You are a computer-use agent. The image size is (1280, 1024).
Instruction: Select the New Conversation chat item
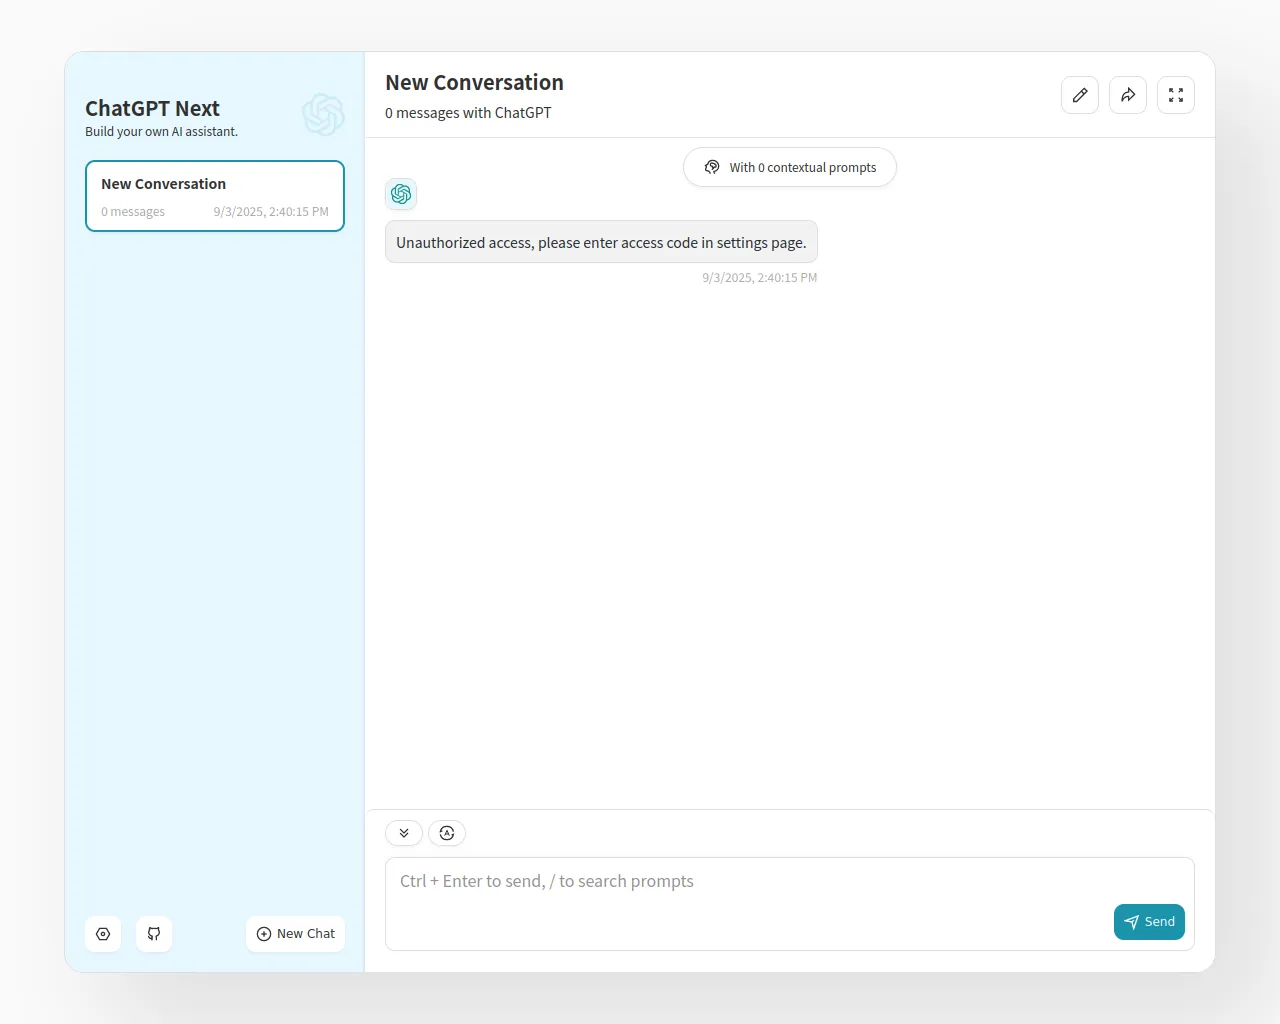coord(215,196)
